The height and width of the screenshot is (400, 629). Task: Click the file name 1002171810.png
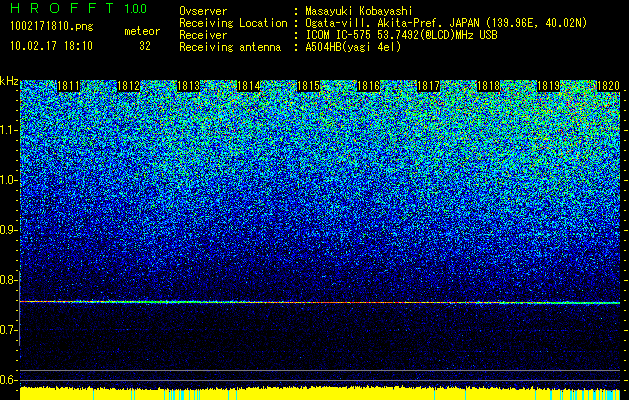51,27
